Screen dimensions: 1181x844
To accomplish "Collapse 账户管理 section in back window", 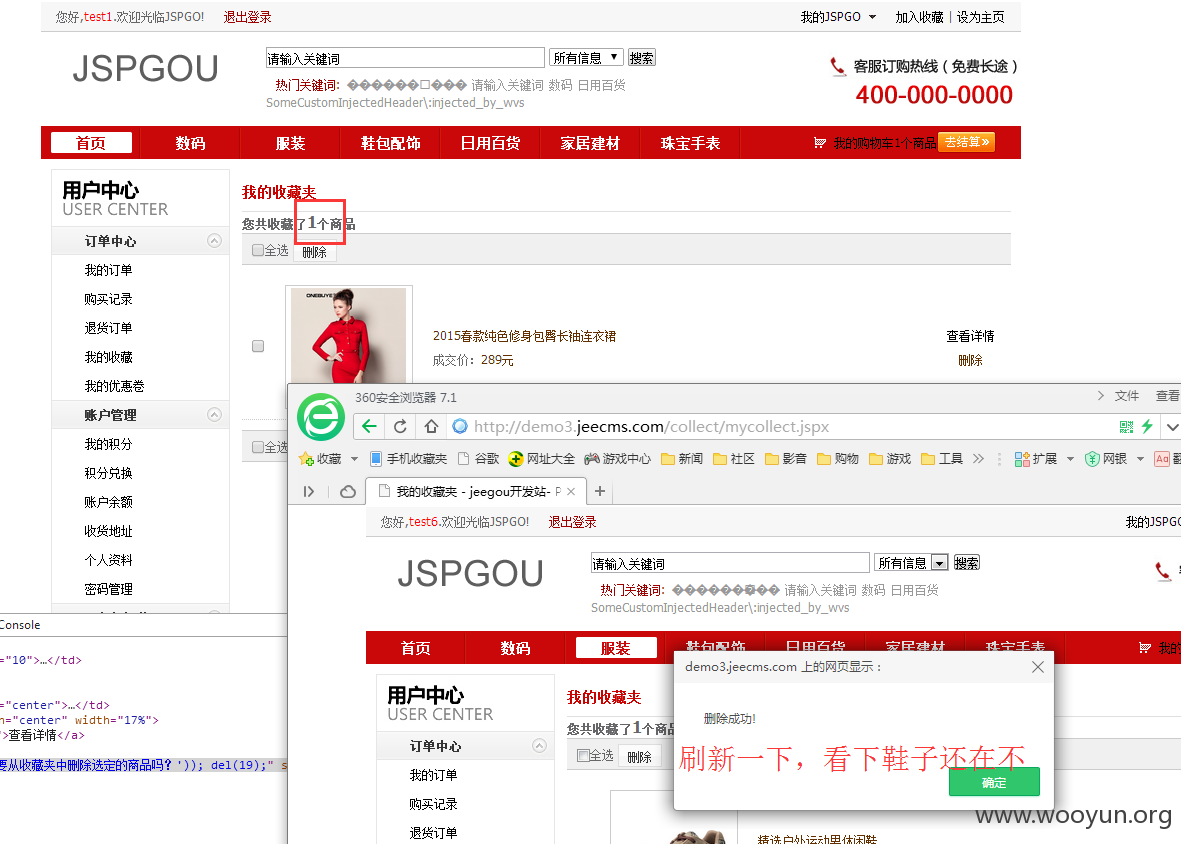I will pyautogui.click(x=215, y=415).
